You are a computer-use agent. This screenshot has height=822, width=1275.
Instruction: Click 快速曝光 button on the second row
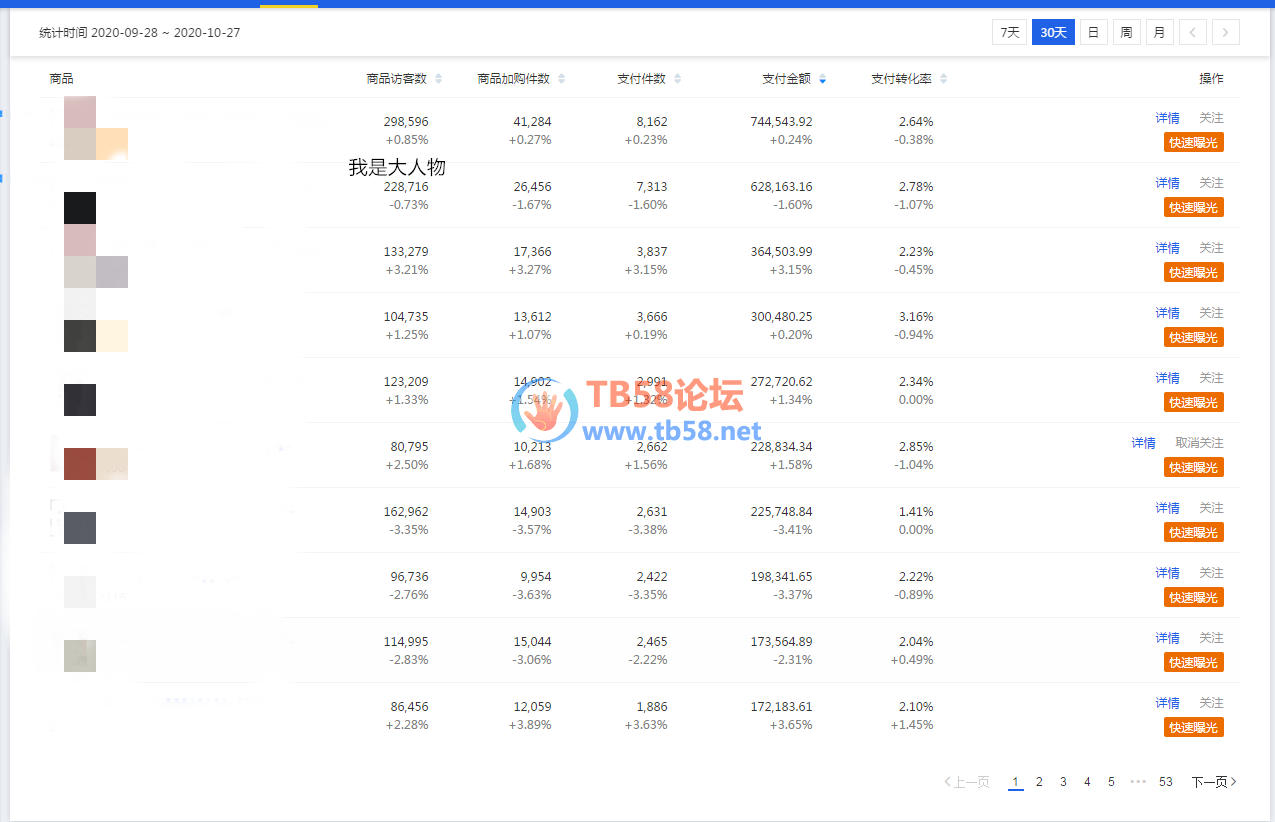point(1193,207)
